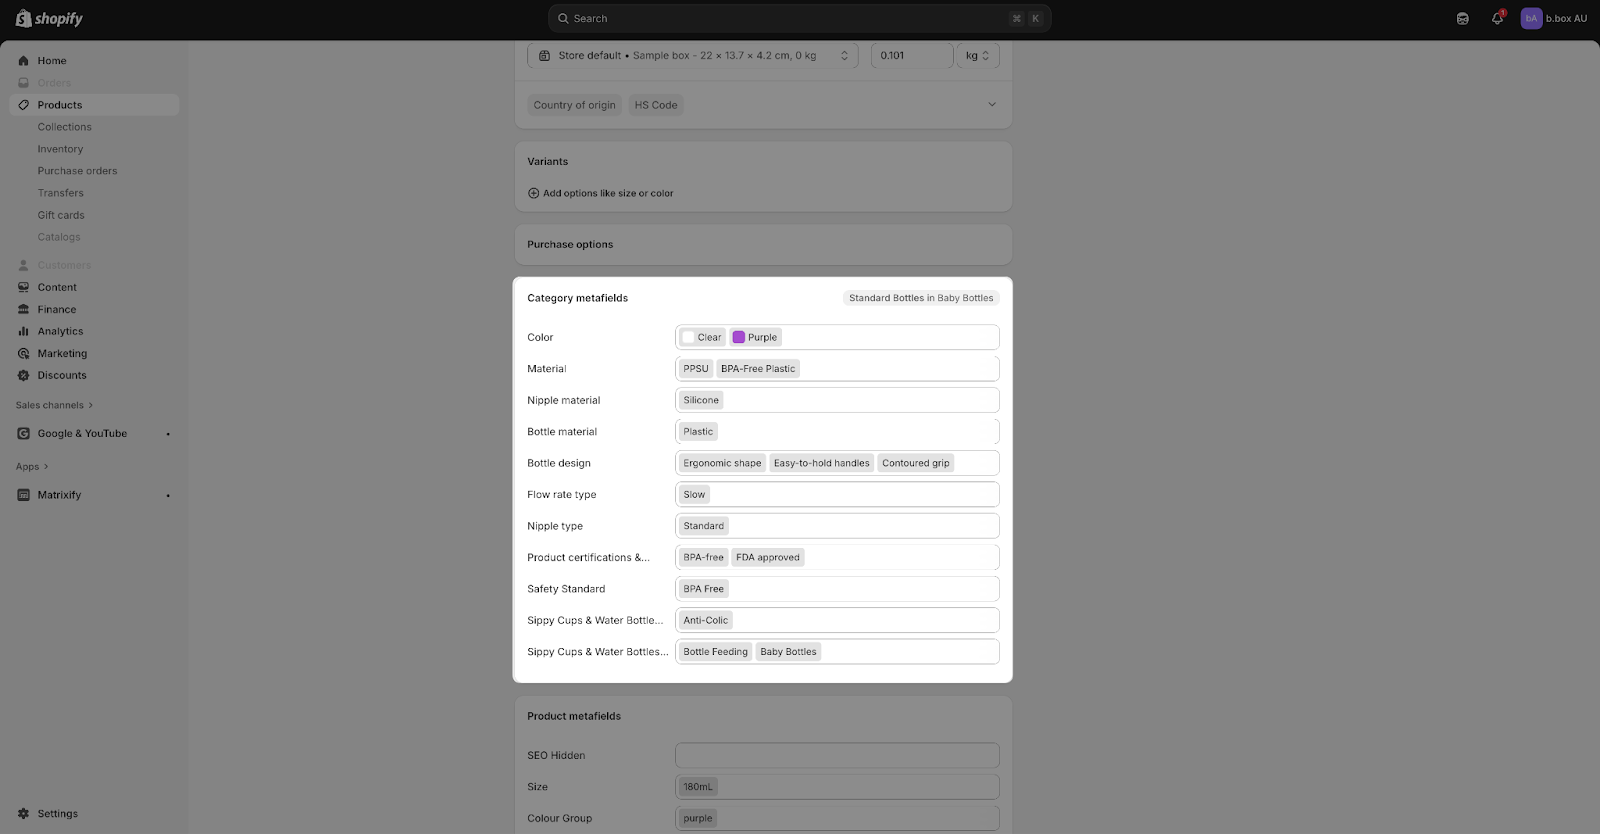The height and width of the screenshot is (834, 1600).
Task: Go to Inventory in sidebar
Action: click(60, 149)
